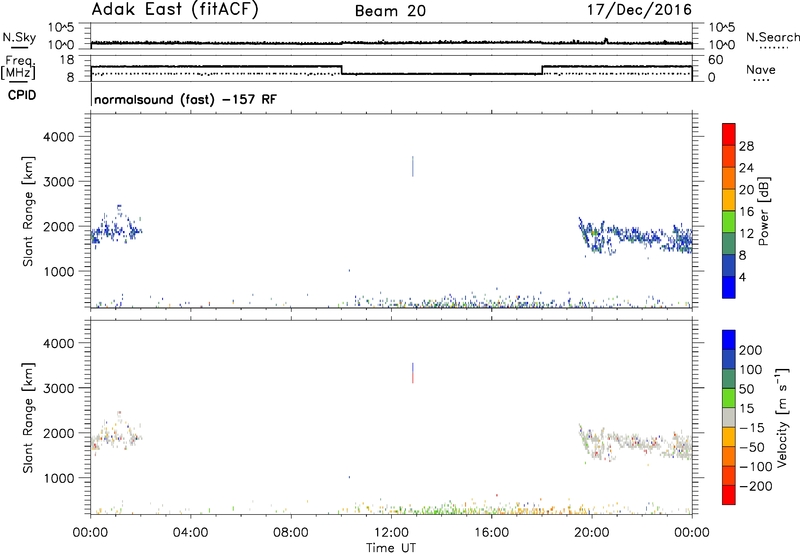Image resolution: width=800 pixels, height=554 pixels.
Task: Click the 'CPID' label
Action: pos(22,95)
